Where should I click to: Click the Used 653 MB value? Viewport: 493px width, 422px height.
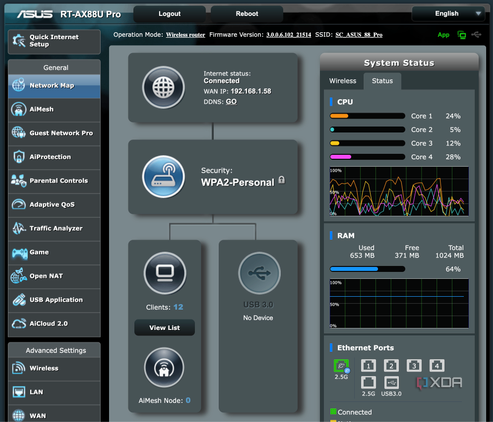click(x=362, y=256)
